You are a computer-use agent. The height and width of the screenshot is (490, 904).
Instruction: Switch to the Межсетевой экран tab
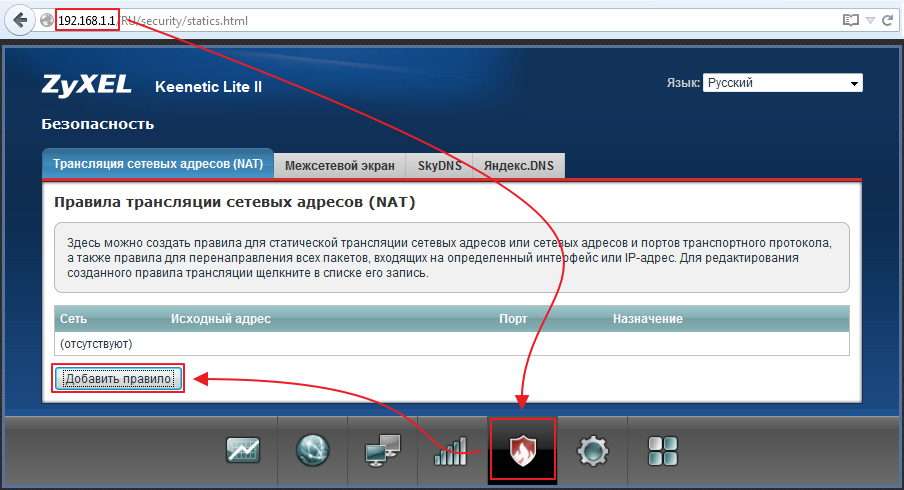coord(340,165)
